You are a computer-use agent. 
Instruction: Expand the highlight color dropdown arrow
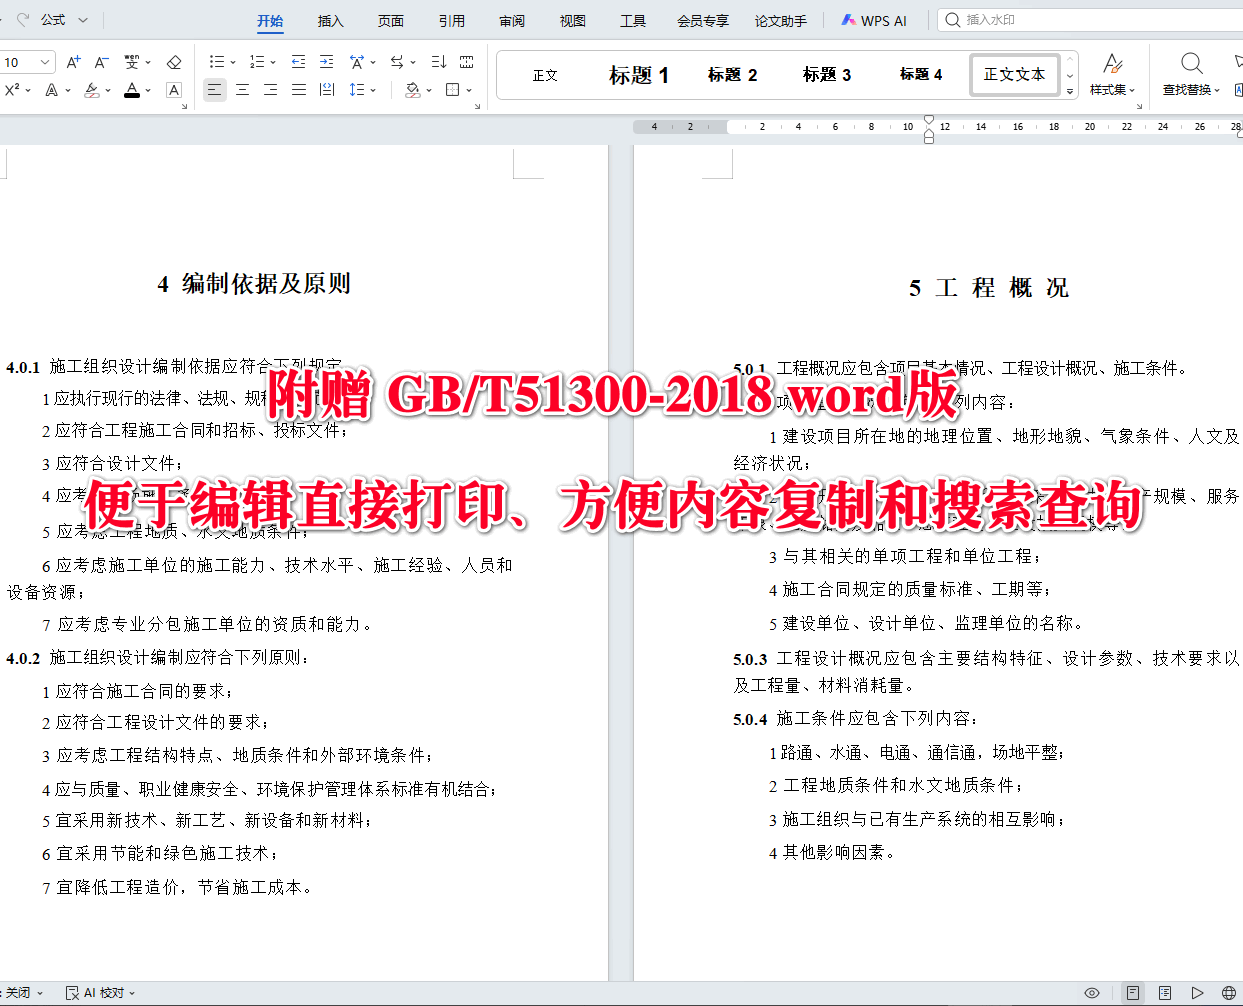(x=108, y=91)
